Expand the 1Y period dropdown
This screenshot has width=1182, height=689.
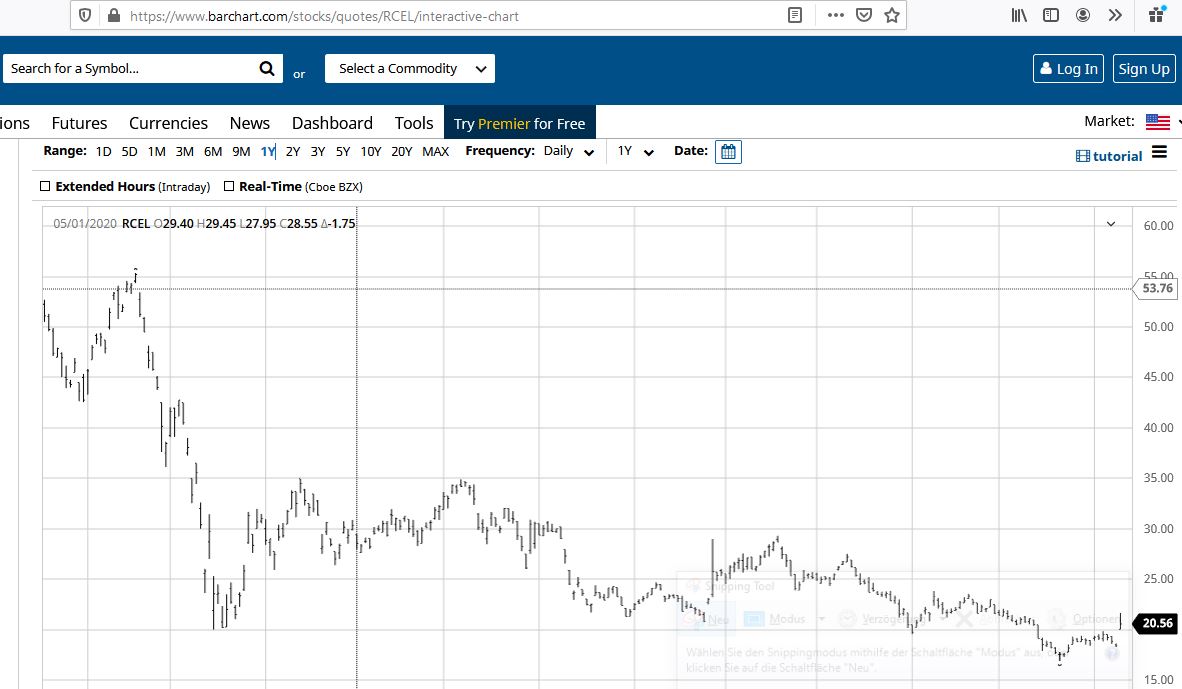pyautogui.click(x=635, y=152)
